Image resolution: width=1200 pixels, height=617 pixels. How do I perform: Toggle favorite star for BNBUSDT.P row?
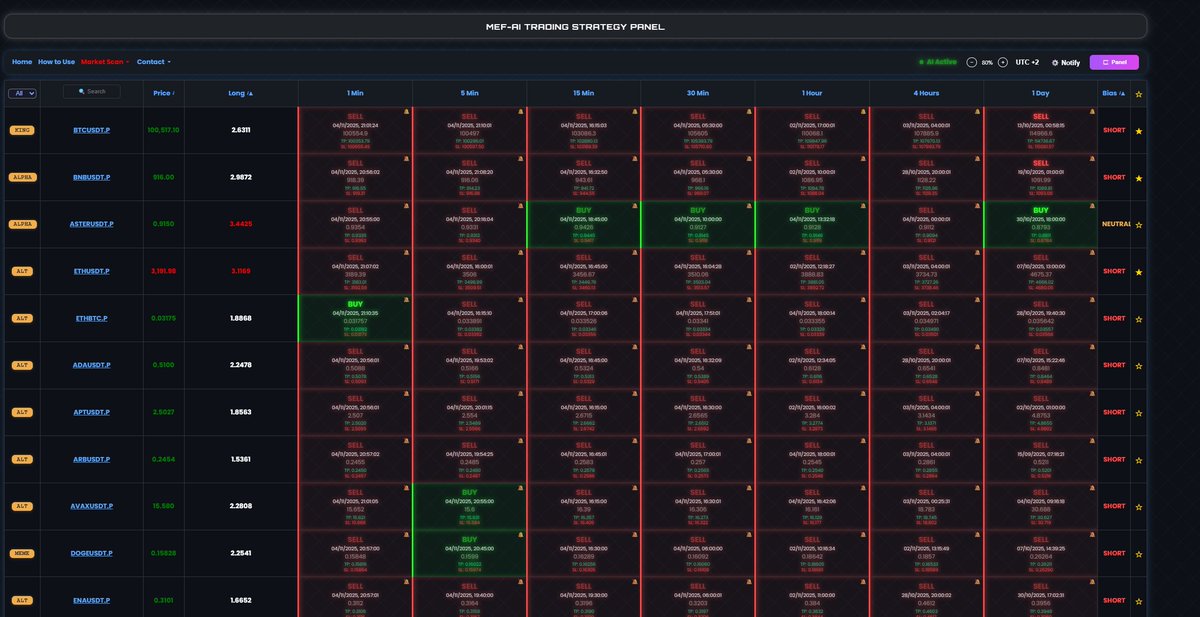coord(1139,178)
